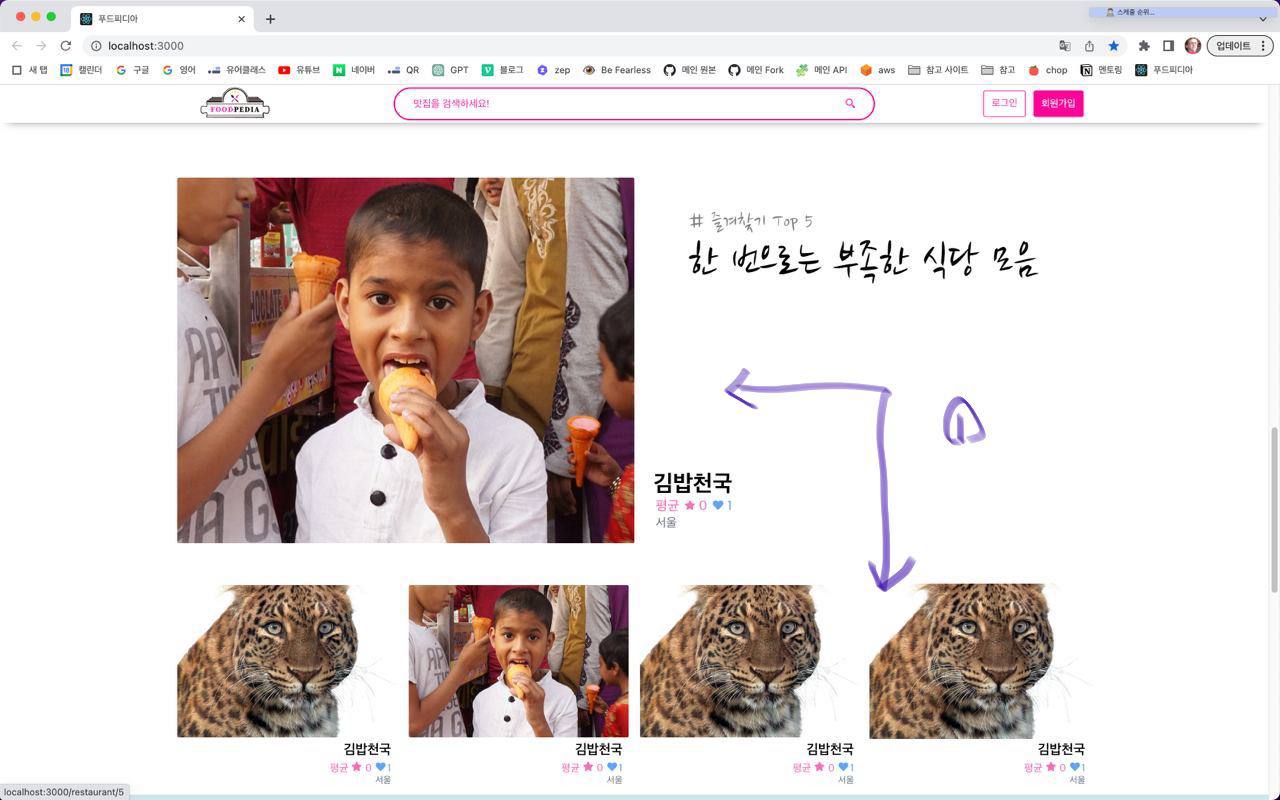Screen dimensions: 1280x800
Task: Click the translate page icon
Action: 1065,45
